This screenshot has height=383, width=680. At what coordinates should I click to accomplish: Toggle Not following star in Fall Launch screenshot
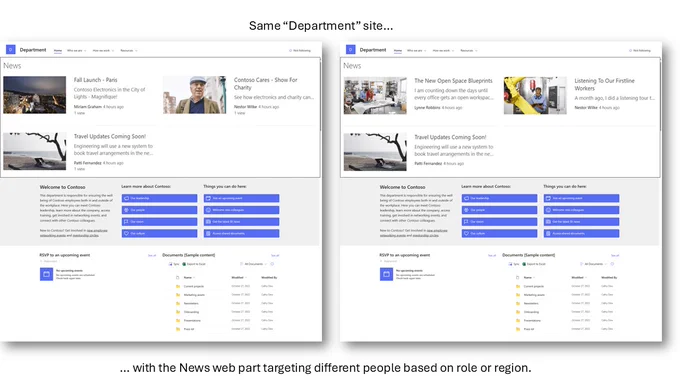[x=291, y=50]
